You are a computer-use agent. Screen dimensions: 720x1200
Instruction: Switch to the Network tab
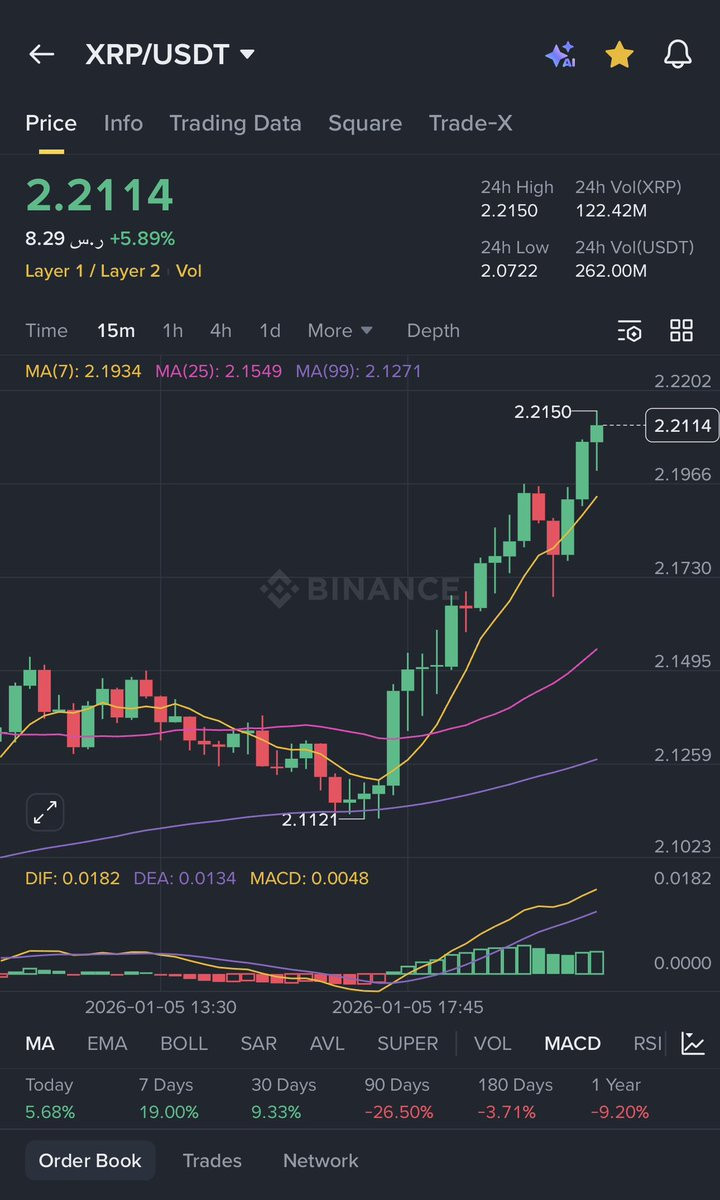click(x=321, y=1161)
